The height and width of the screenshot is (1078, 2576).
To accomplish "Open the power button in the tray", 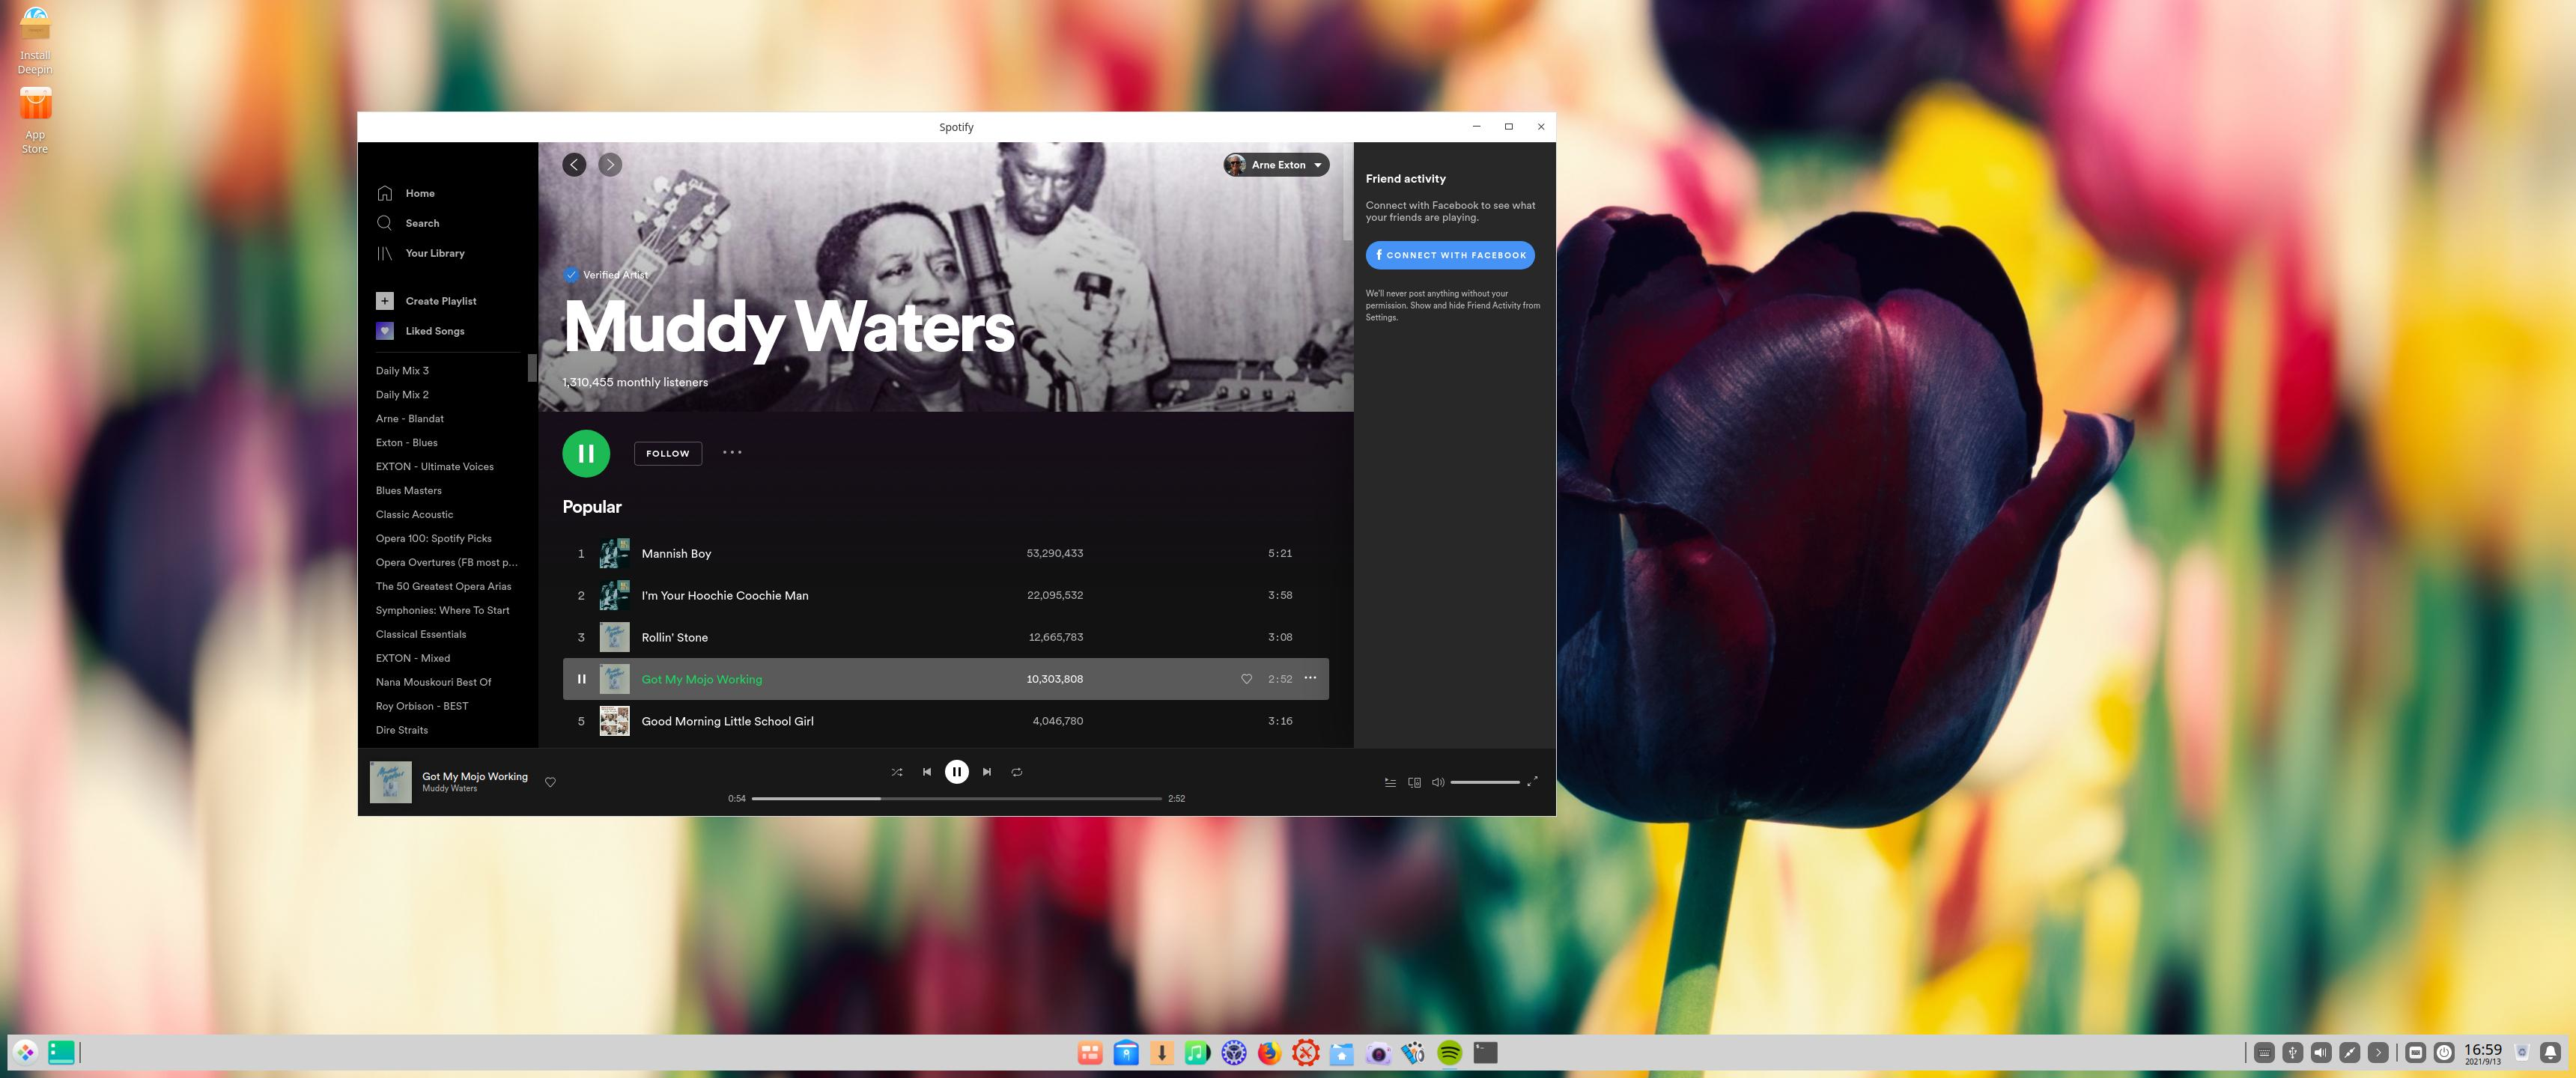I will 2444,1052.
